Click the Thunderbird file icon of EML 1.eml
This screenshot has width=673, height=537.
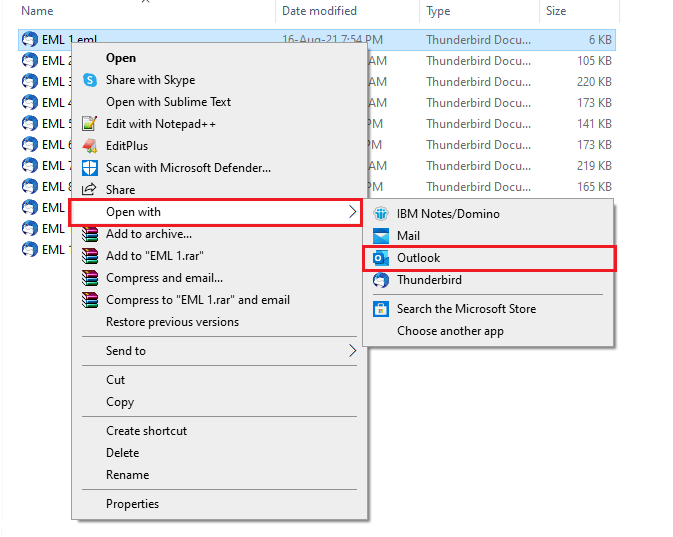(x=30, y=39)
